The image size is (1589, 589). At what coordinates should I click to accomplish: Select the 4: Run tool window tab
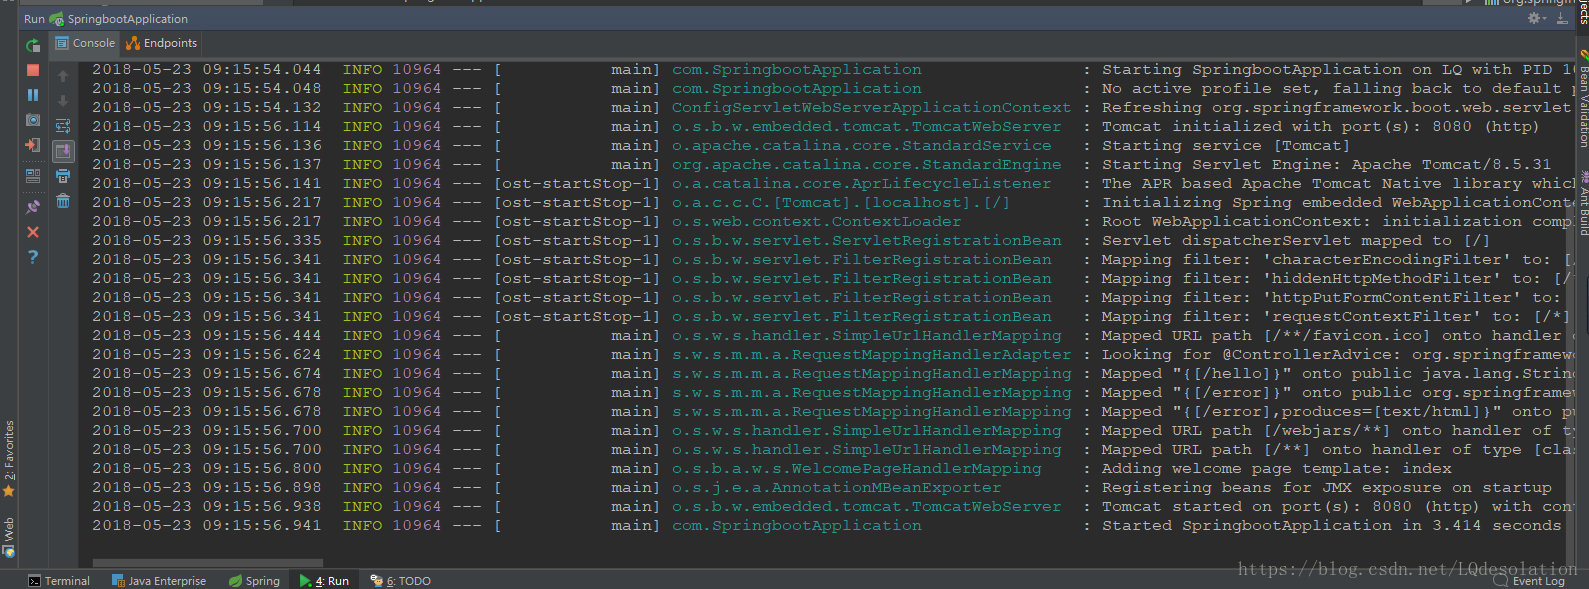coord(324,581)
